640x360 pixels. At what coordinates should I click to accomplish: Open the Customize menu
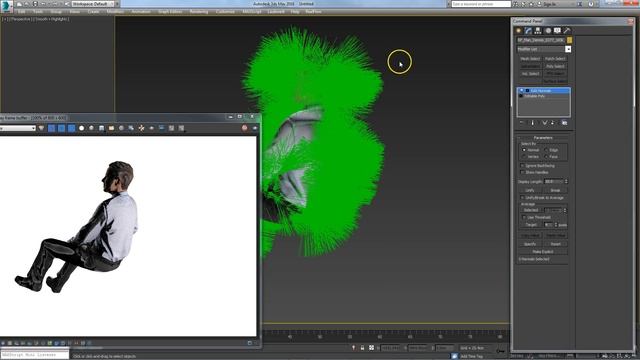point(225,12)
